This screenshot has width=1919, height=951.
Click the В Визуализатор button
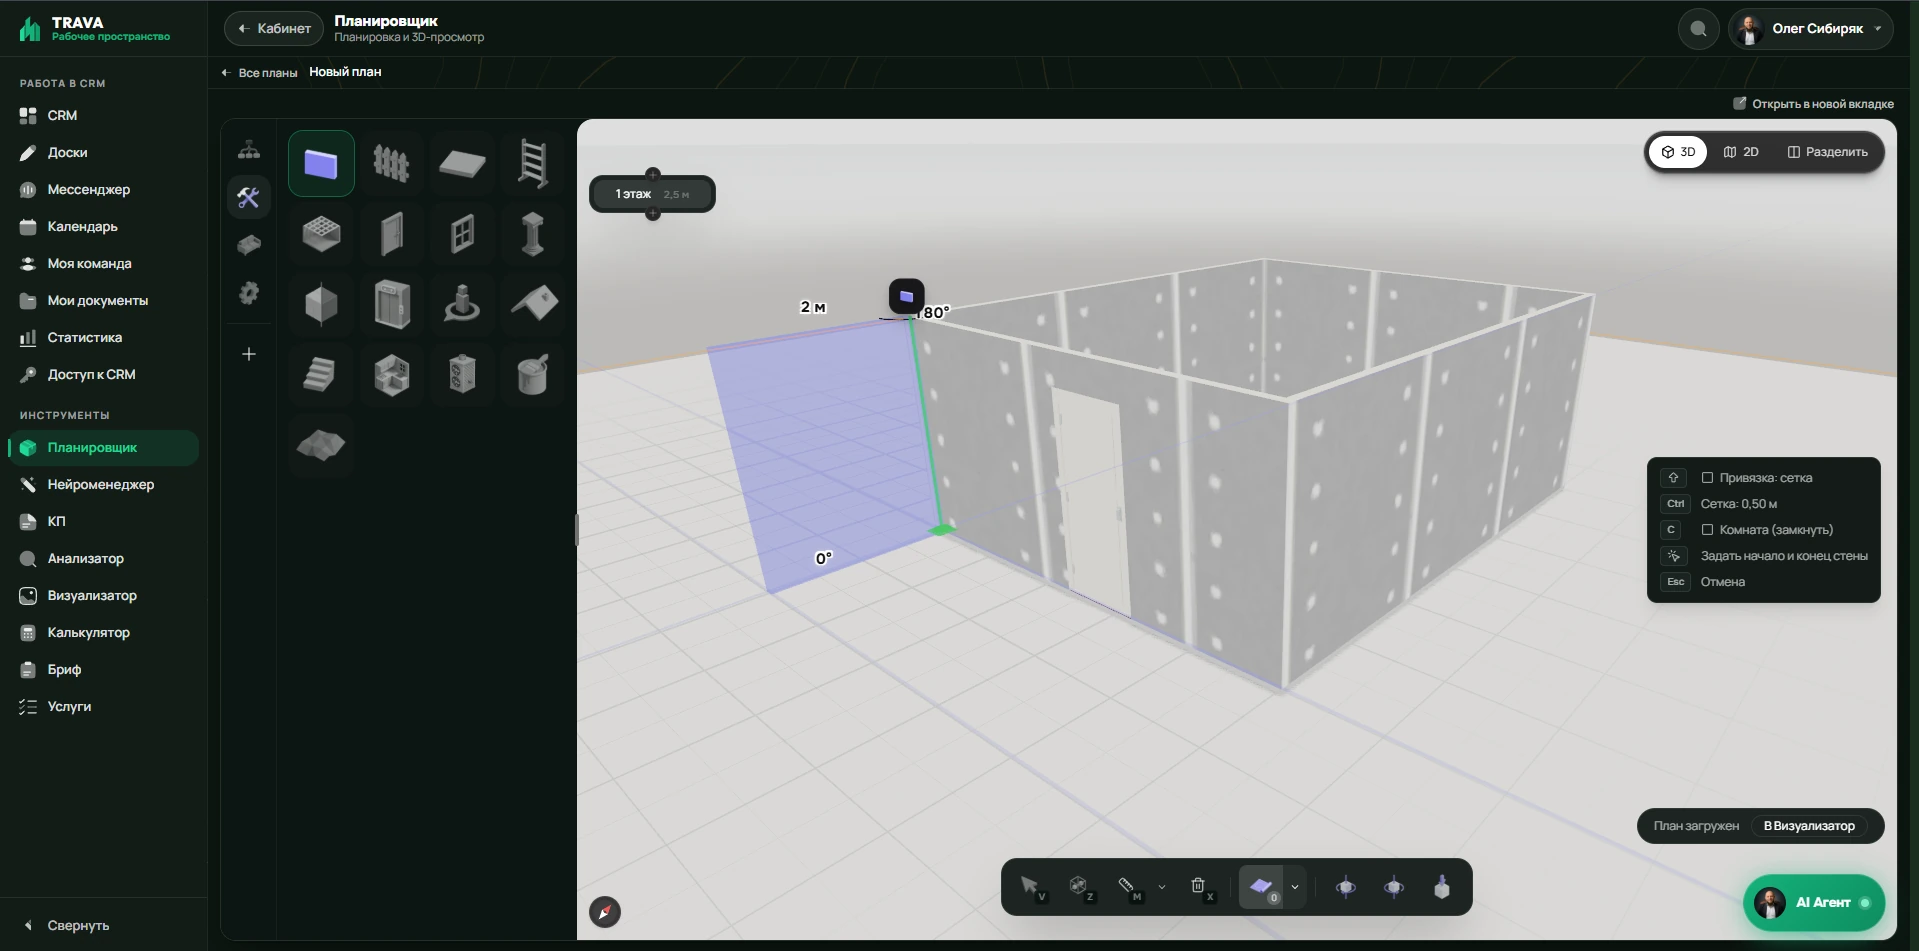click(x=1809, y=826)
